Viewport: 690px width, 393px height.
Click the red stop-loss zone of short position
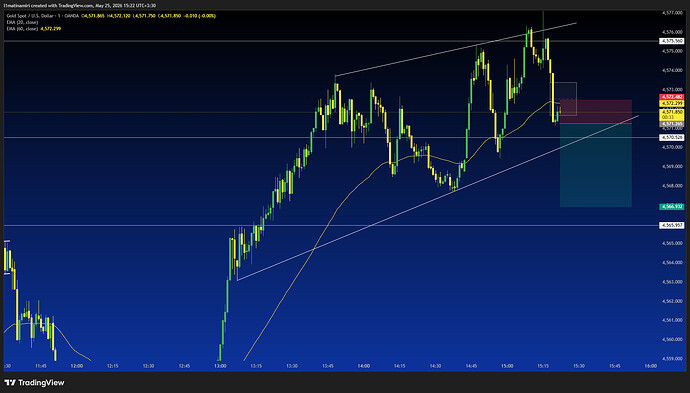pyautogui.click(x=596, y=112)
